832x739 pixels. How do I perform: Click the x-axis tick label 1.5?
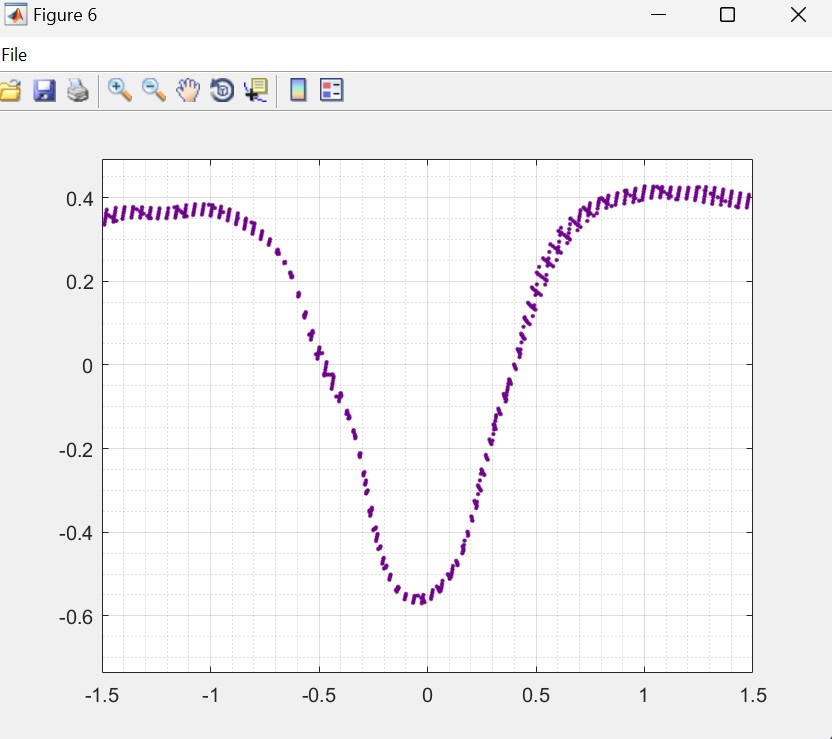tap(751, 695)
